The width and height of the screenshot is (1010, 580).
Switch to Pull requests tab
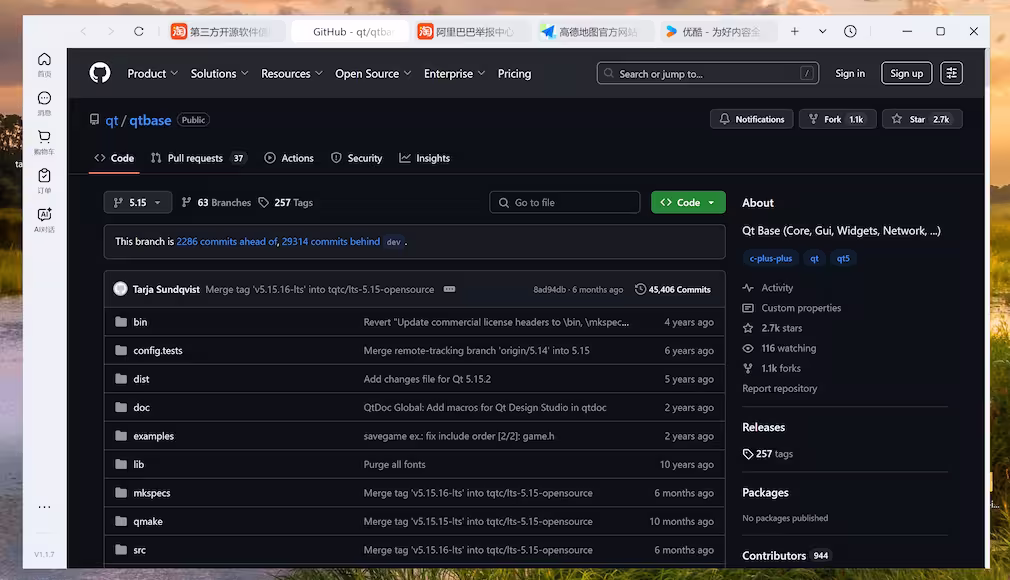coord(198,158)
